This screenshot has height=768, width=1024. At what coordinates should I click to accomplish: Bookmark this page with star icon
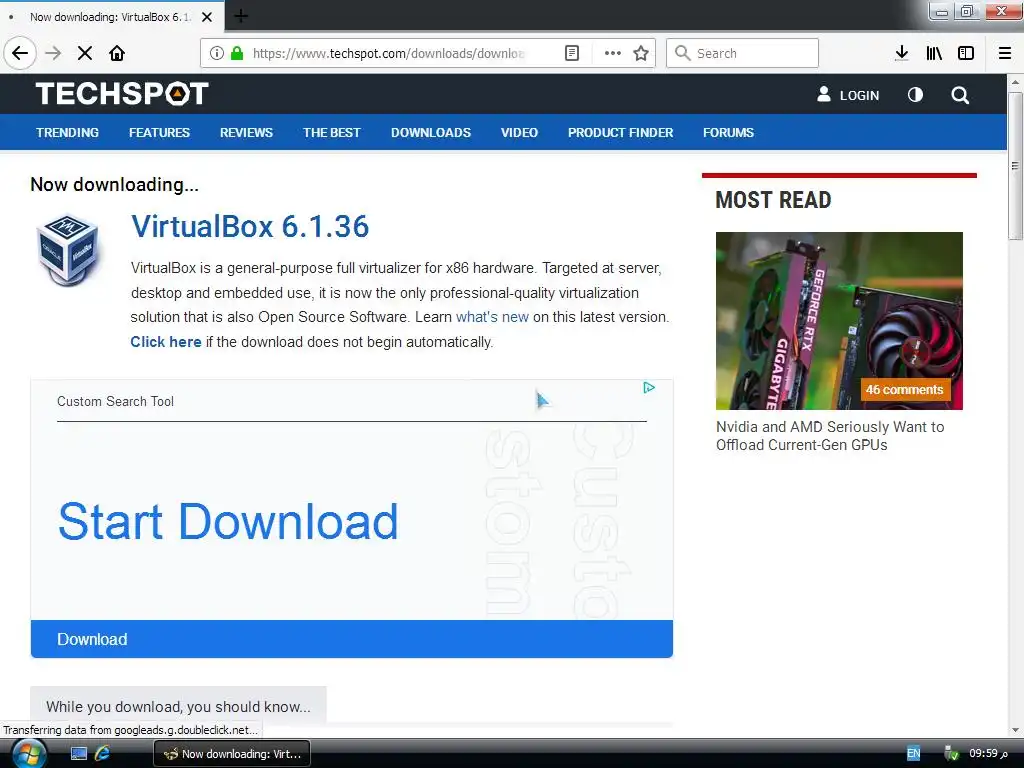pyautogui.click(x=641, y=53)
